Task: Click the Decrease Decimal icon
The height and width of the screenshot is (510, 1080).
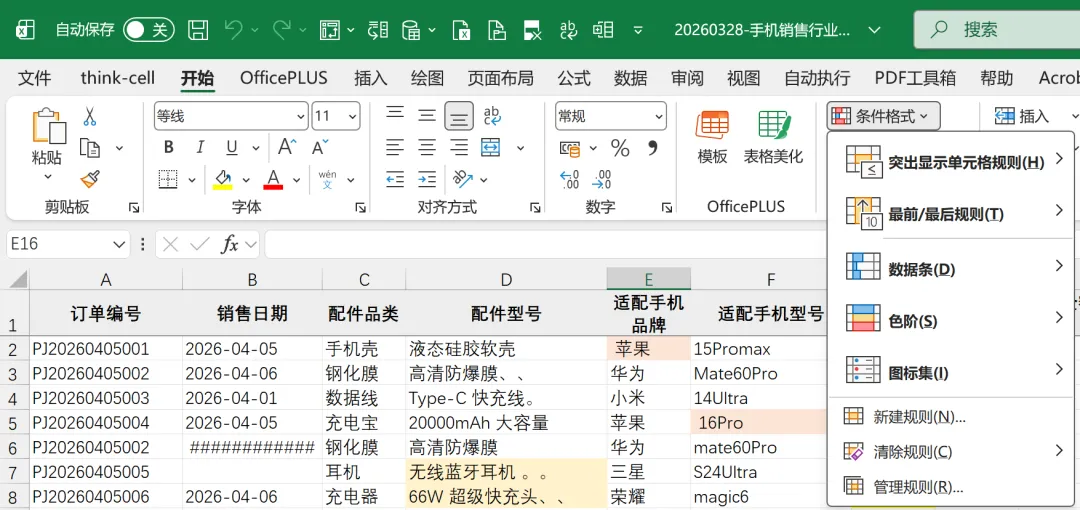Action: click(x=601, y=179)
